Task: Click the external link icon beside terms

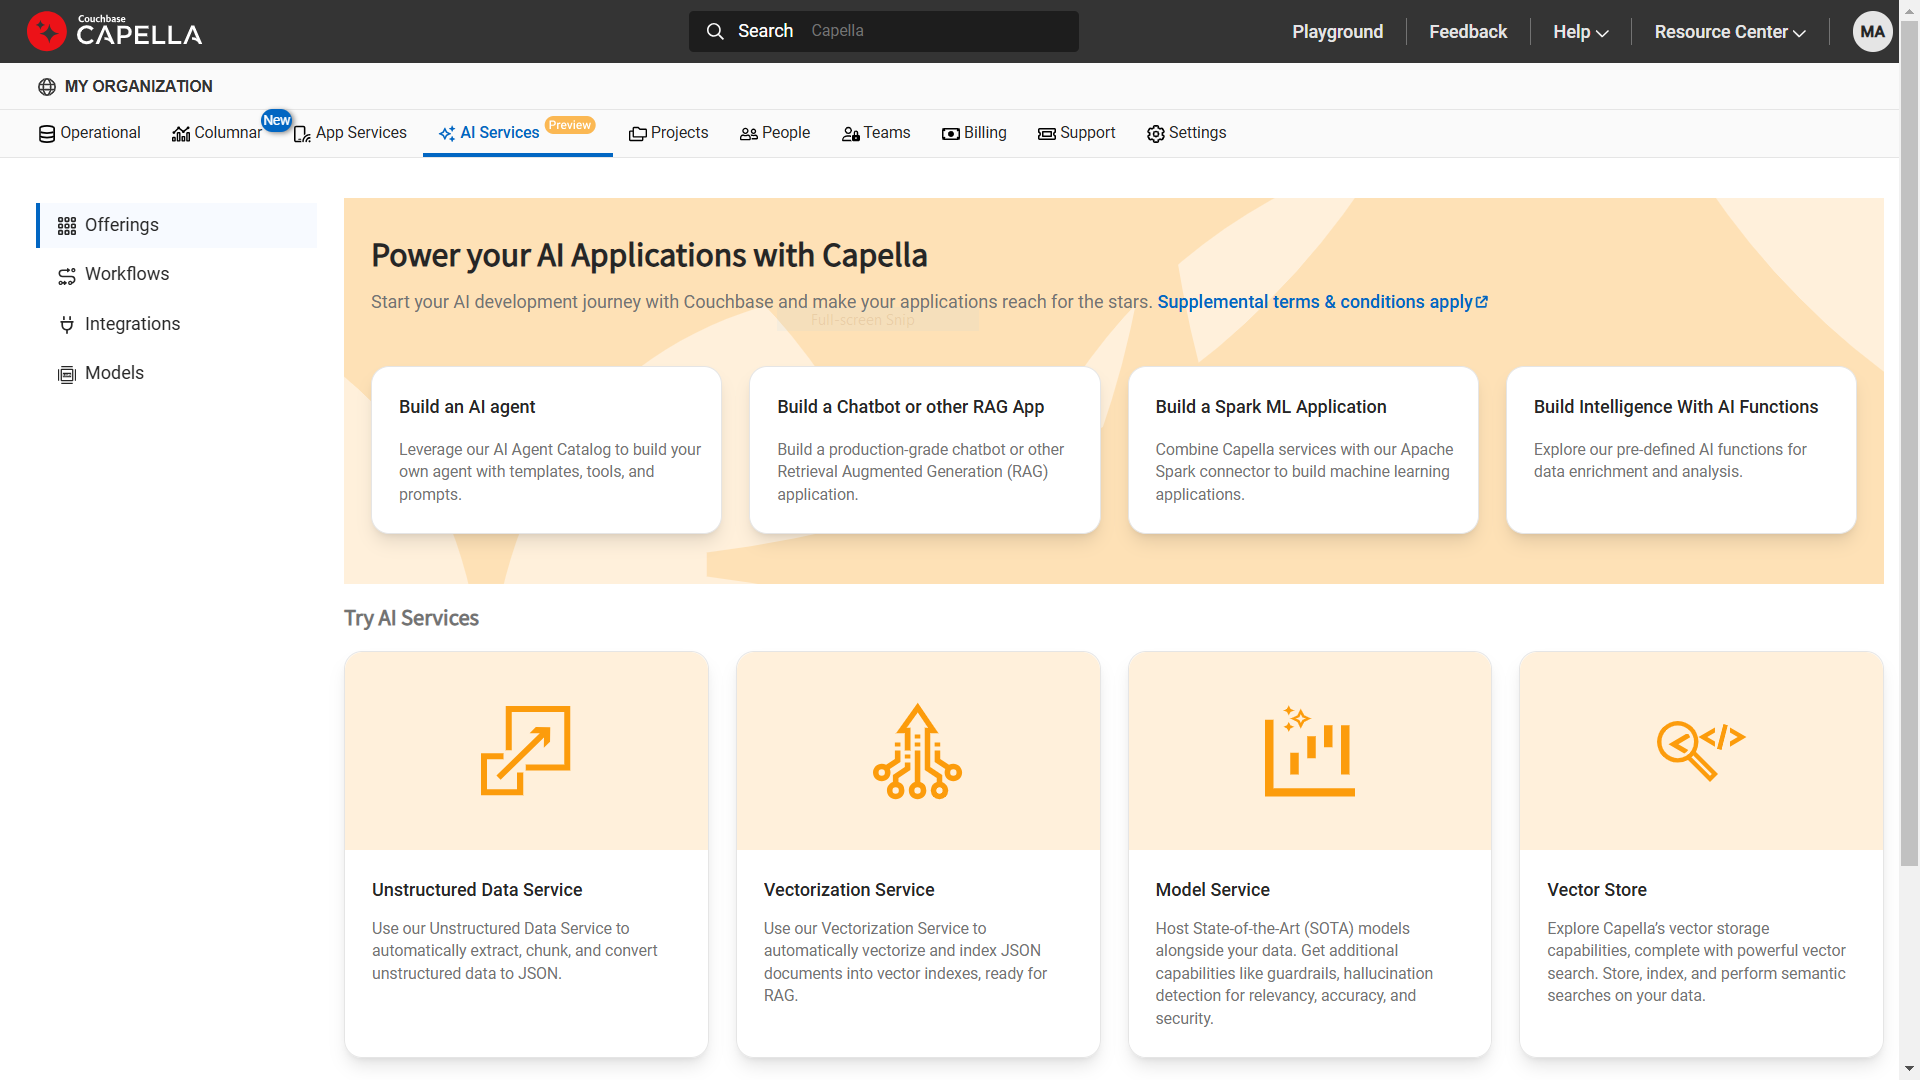Action: 1482,302
